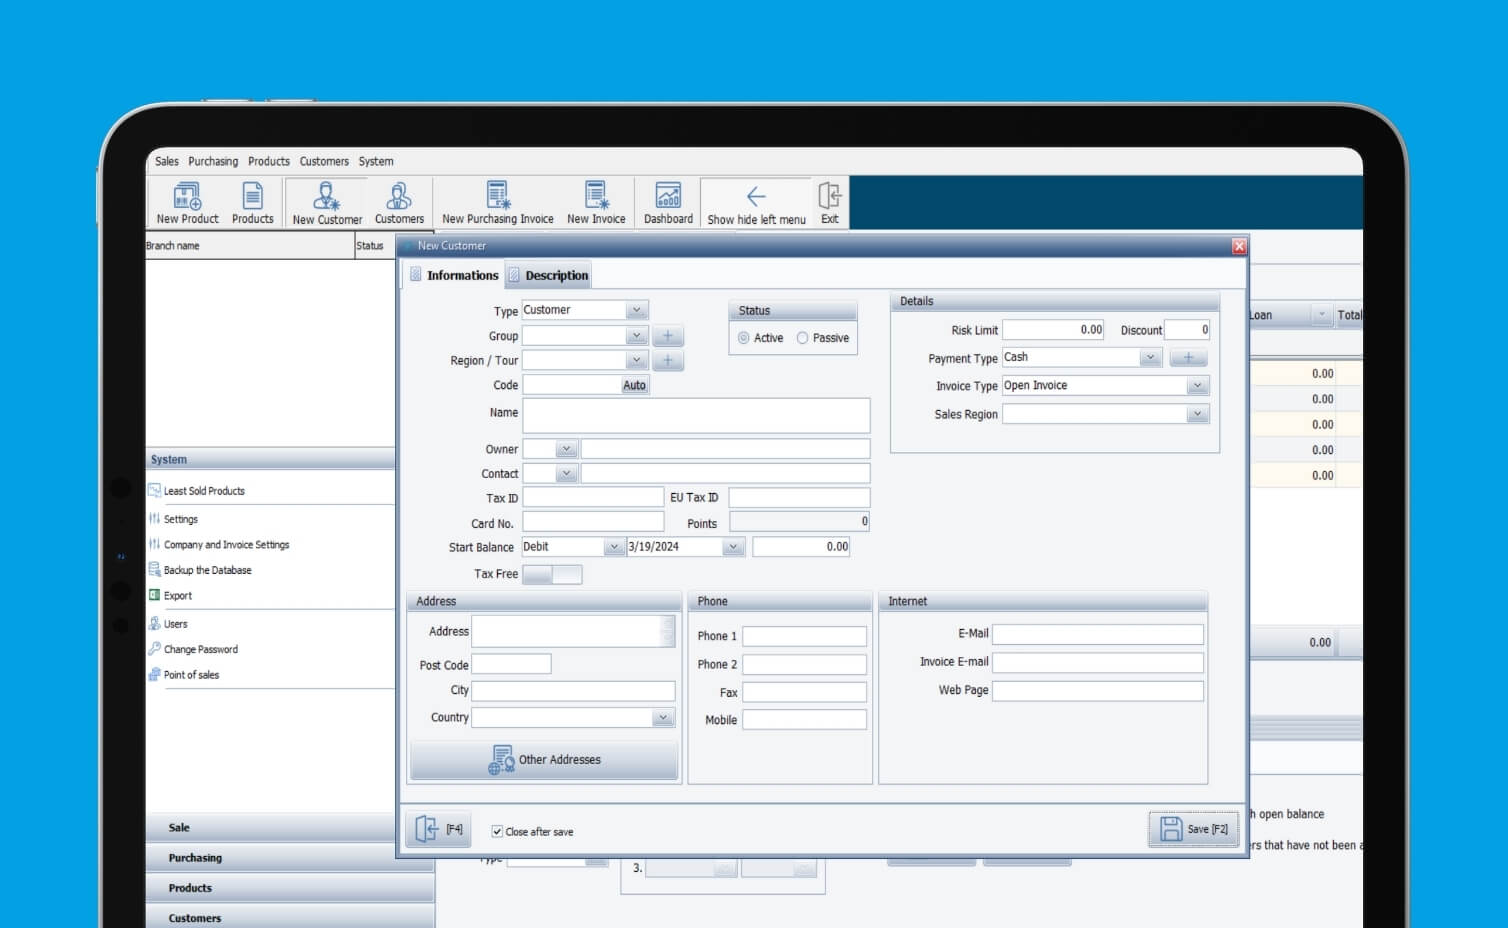Click the Discount input field
Screen dimensions: 1508x928
click(x=1187, y=330)
